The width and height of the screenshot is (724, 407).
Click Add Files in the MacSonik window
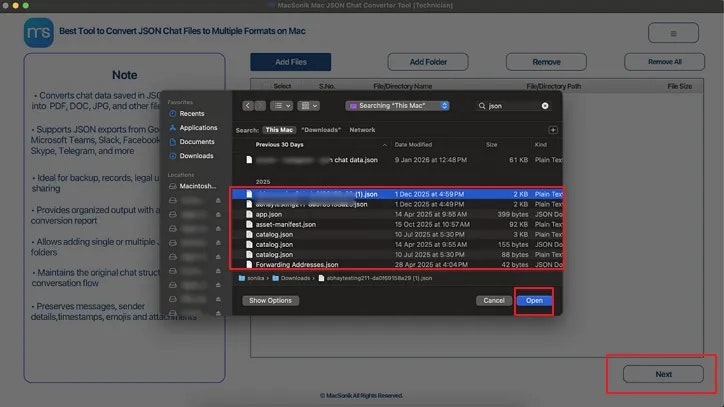coord(290,62)
